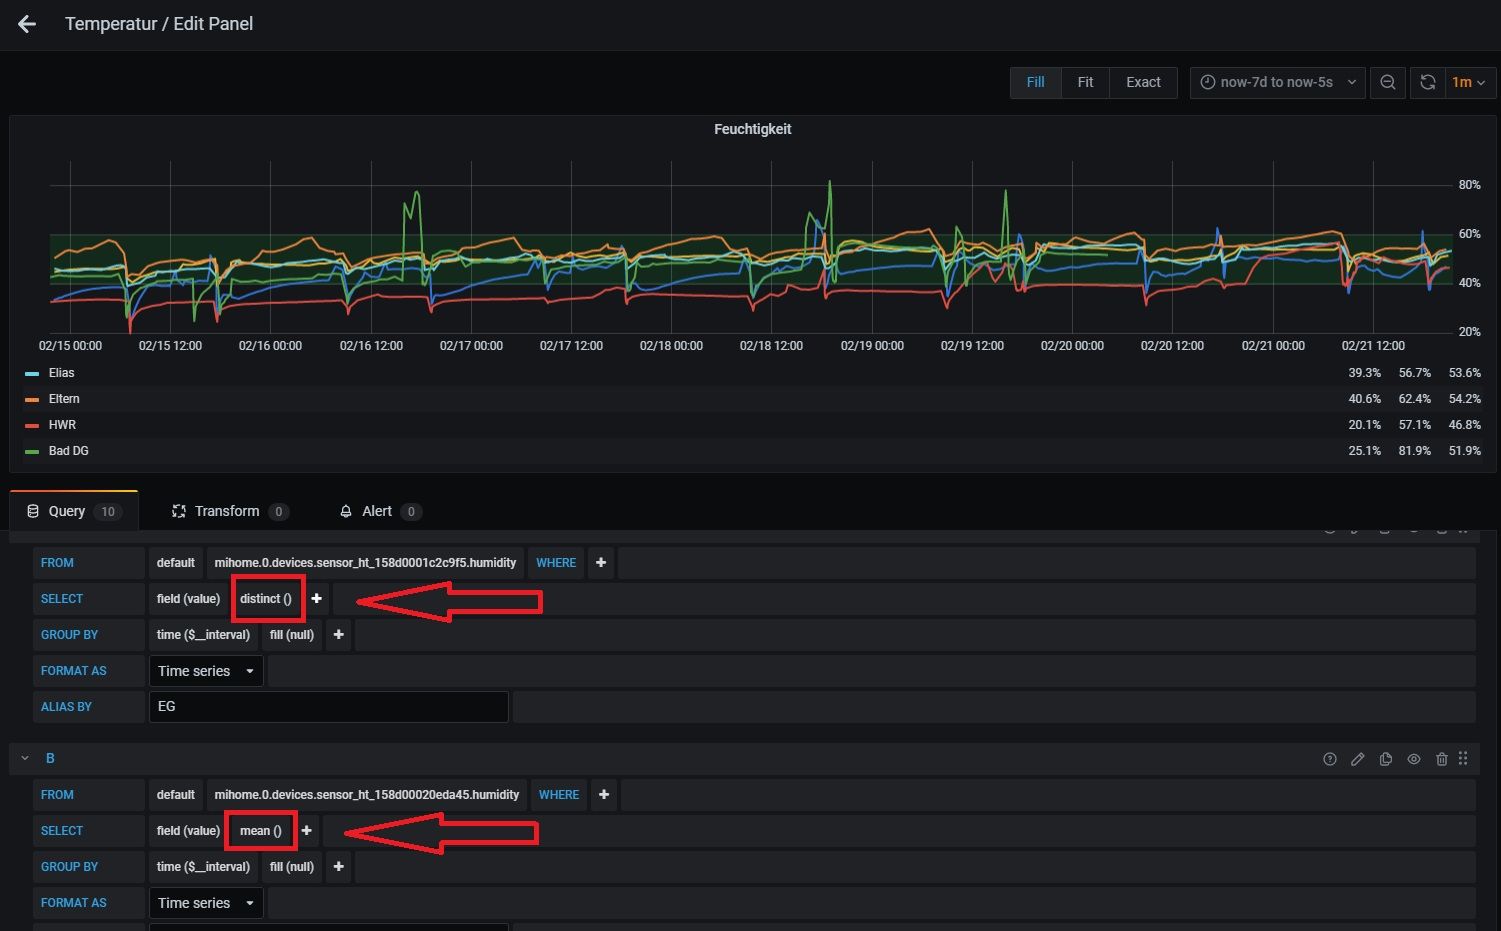The height and width of the screenshot is (931, 1501).
Task: Collapse query B using its chevron
Action: pos(26,758)
